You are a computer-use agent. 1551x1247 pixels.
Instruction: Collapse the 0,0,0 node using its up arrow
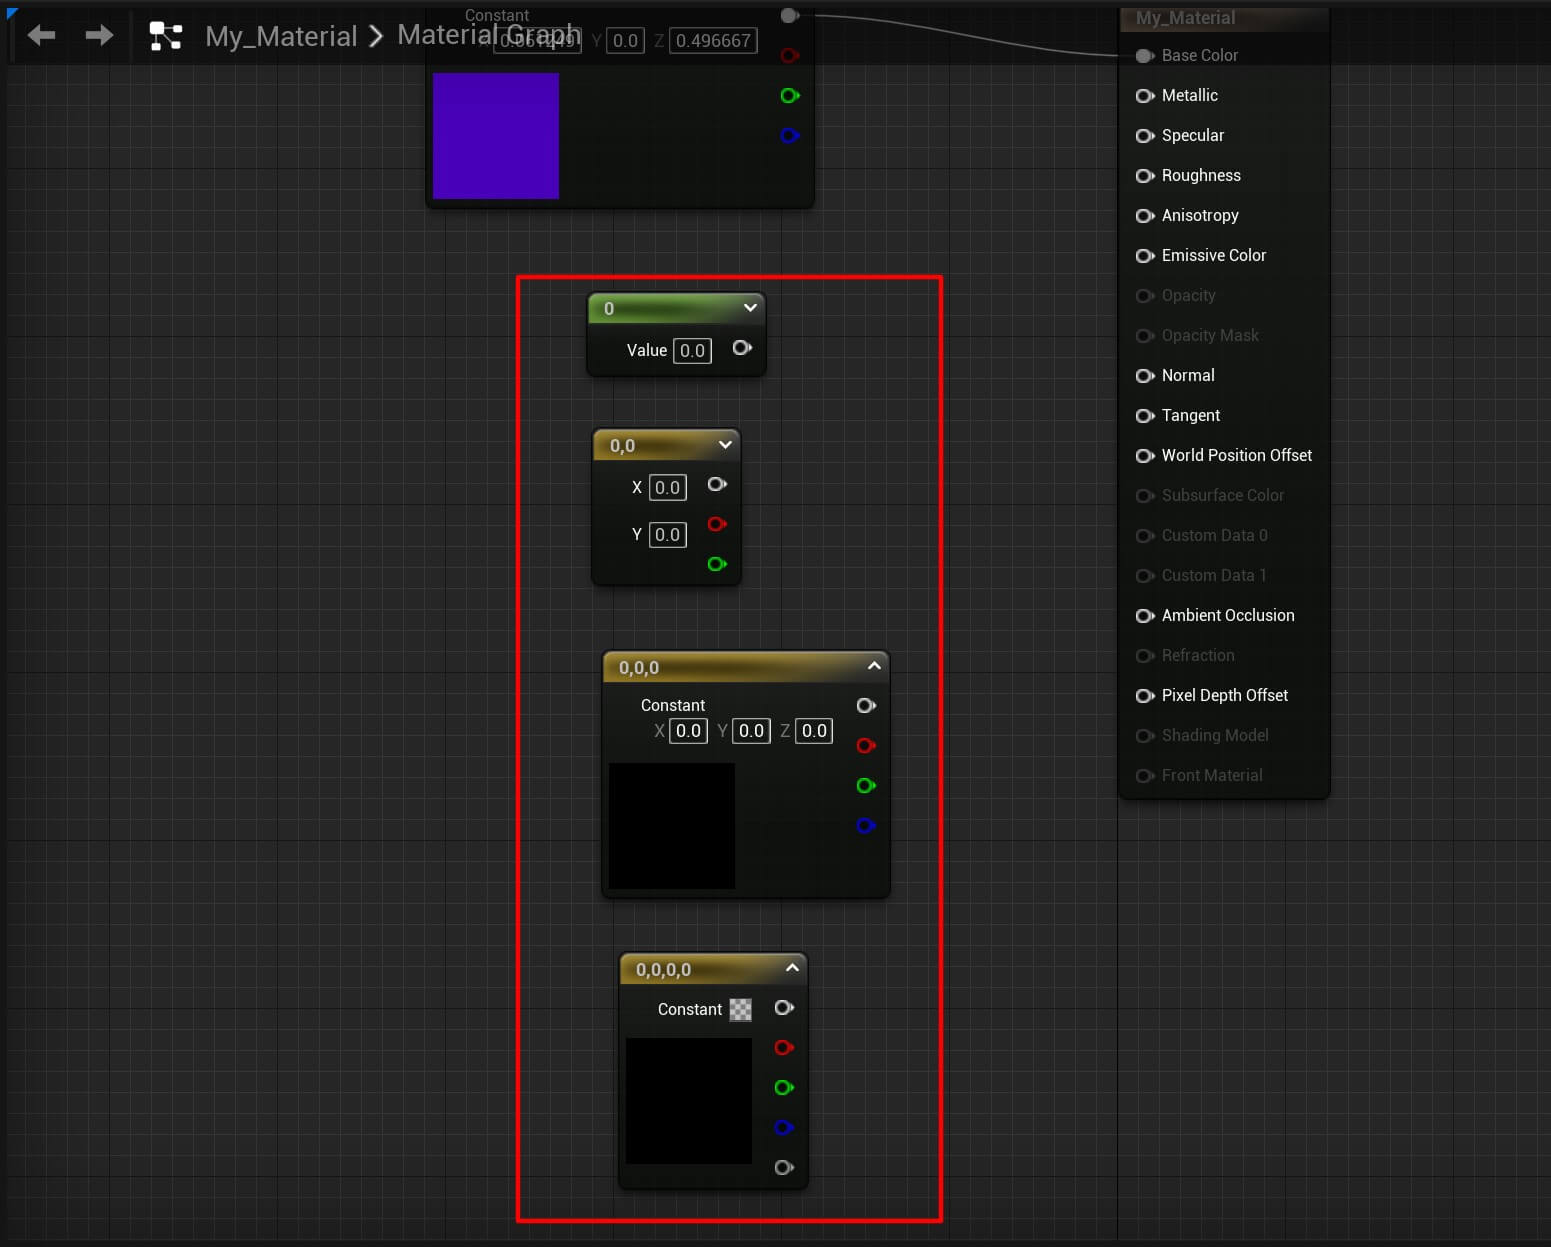(874, 666)
